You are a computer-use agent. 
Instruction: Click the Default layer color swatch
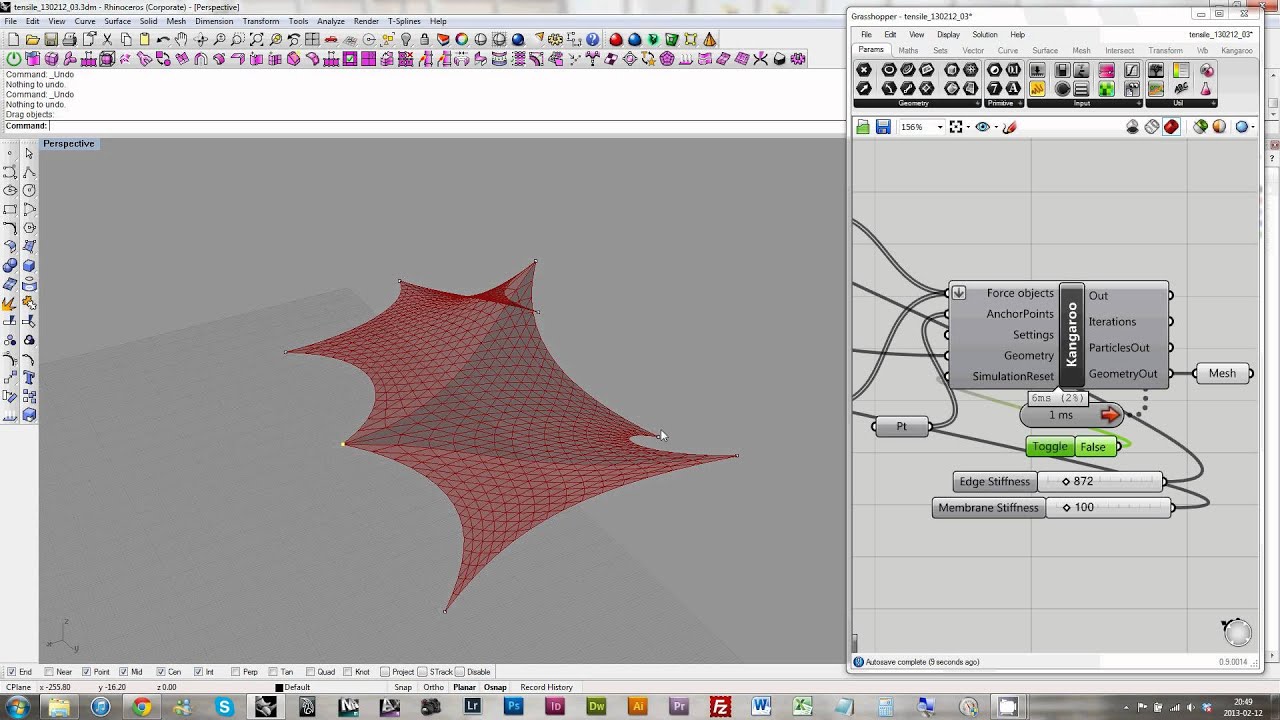(x=280, y=687)
